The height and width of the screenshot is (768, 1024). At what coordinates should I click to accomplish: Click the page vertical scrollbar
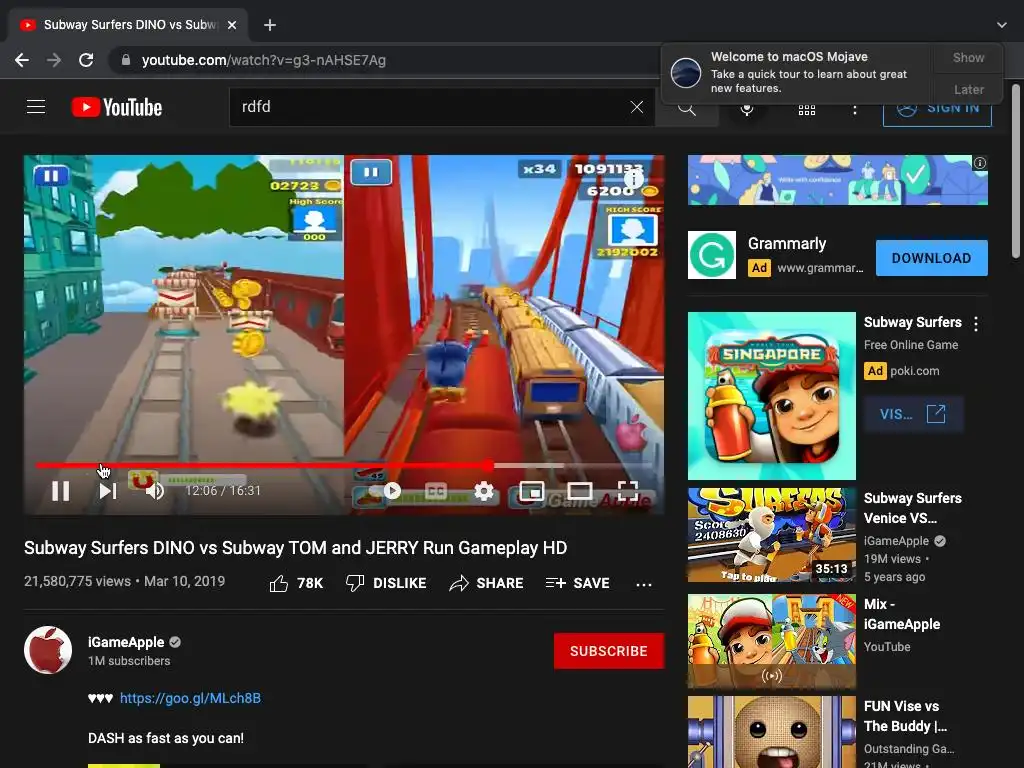tap(1016, 171)
